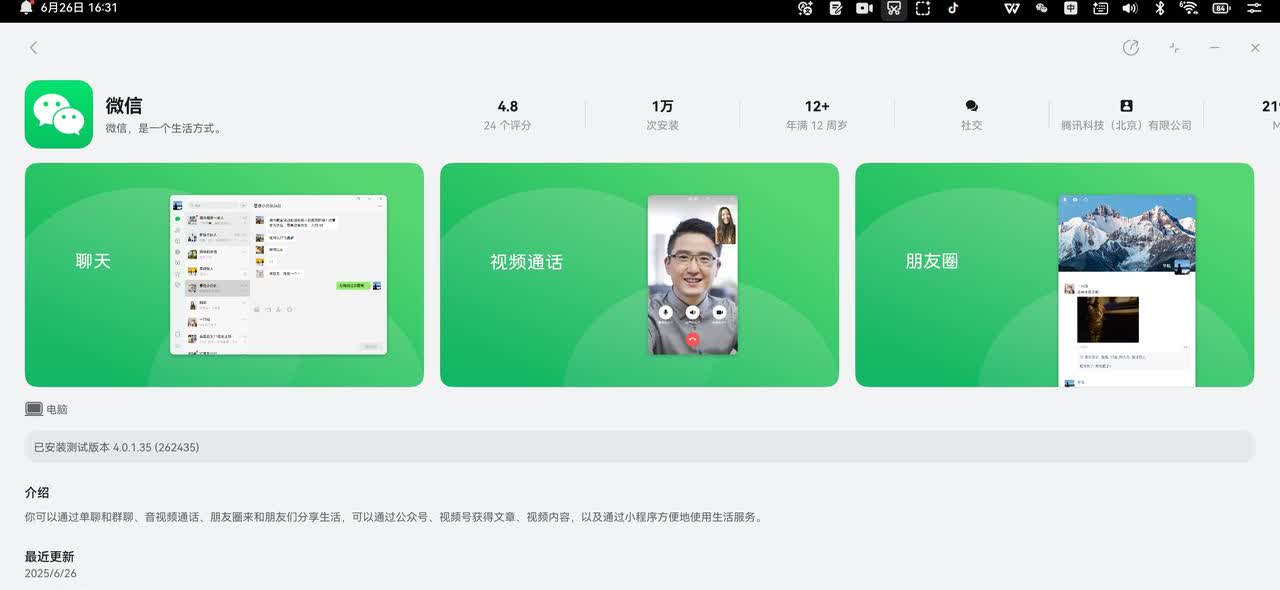Open the WeChat tray icon
The width and height of the screenshot is (1280, 590).
[x=1041, y=8]
